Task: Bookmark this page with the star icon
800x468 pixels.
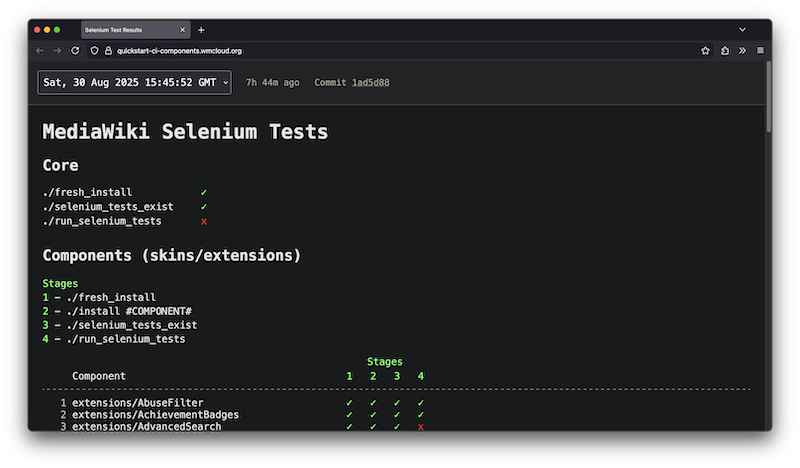Action: coord(705,51)
